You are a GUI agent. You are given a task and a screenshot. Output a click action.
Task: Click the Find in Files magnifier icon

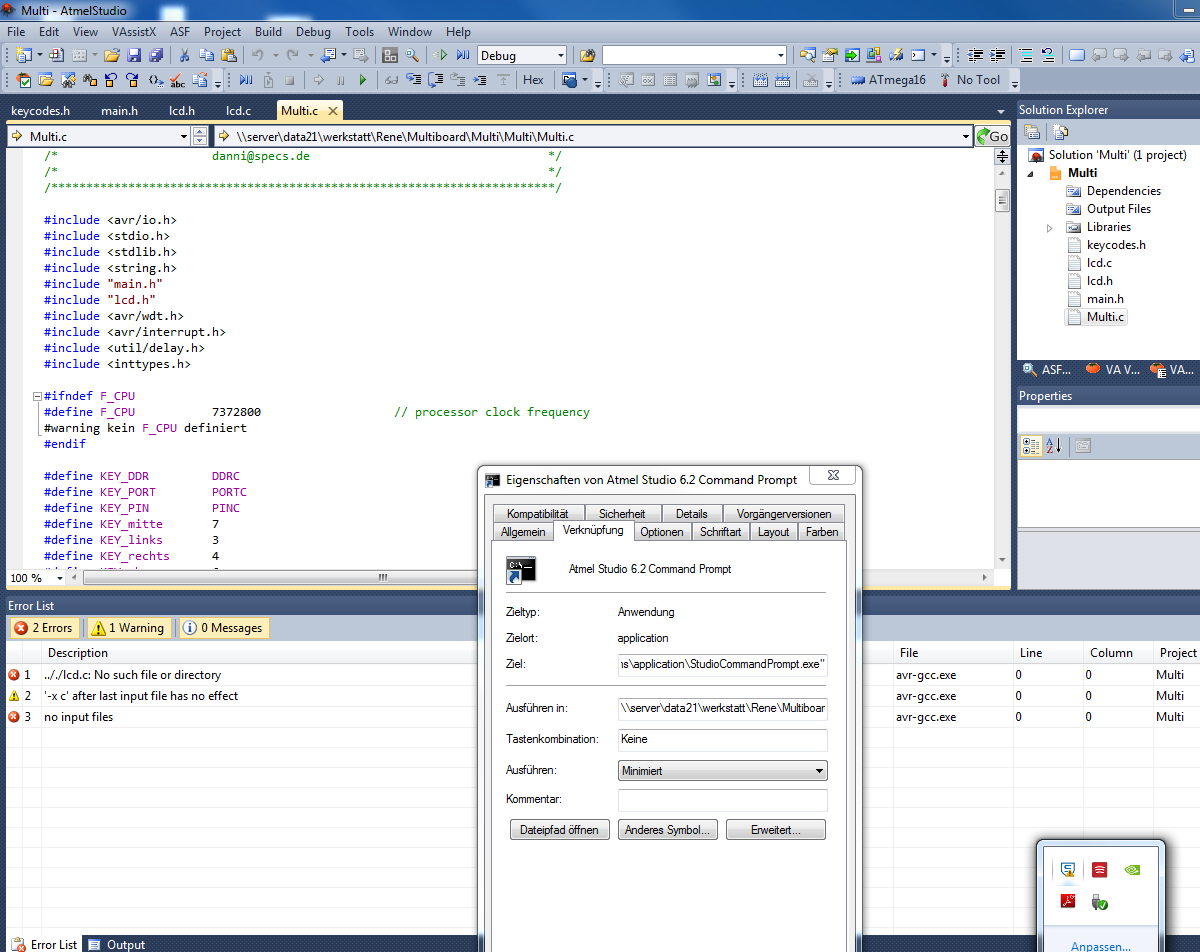pyautogui.click(x=411, y=55)
